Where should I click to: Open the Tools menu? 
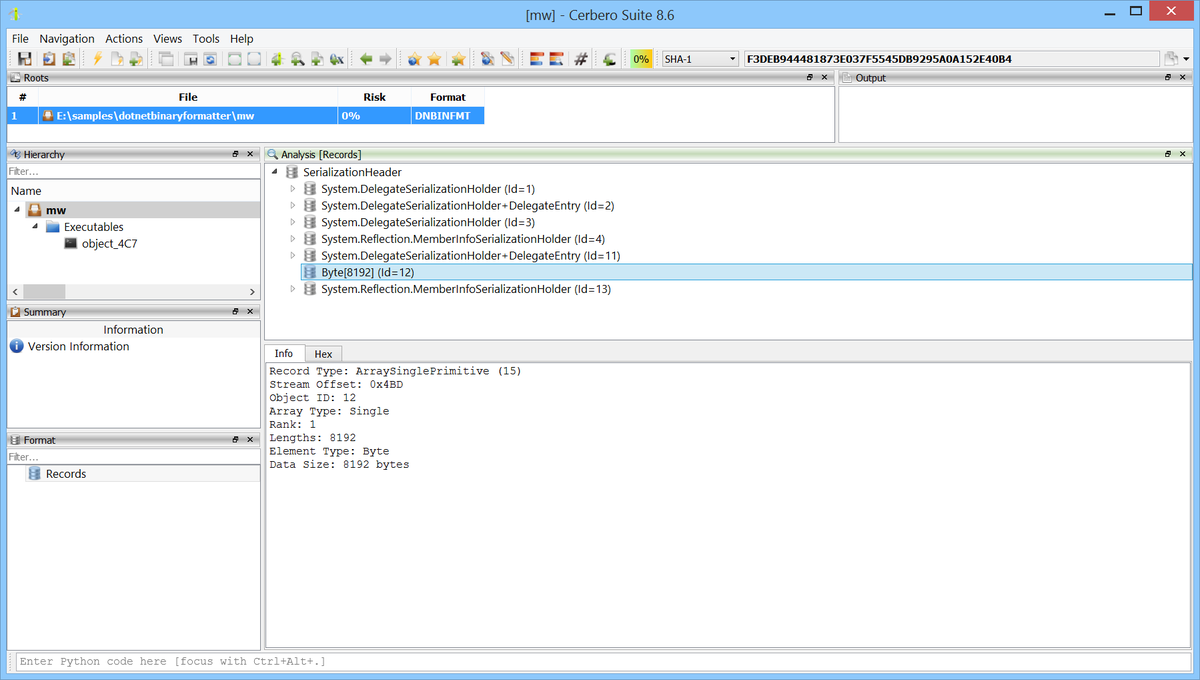(x=206, y=38)
